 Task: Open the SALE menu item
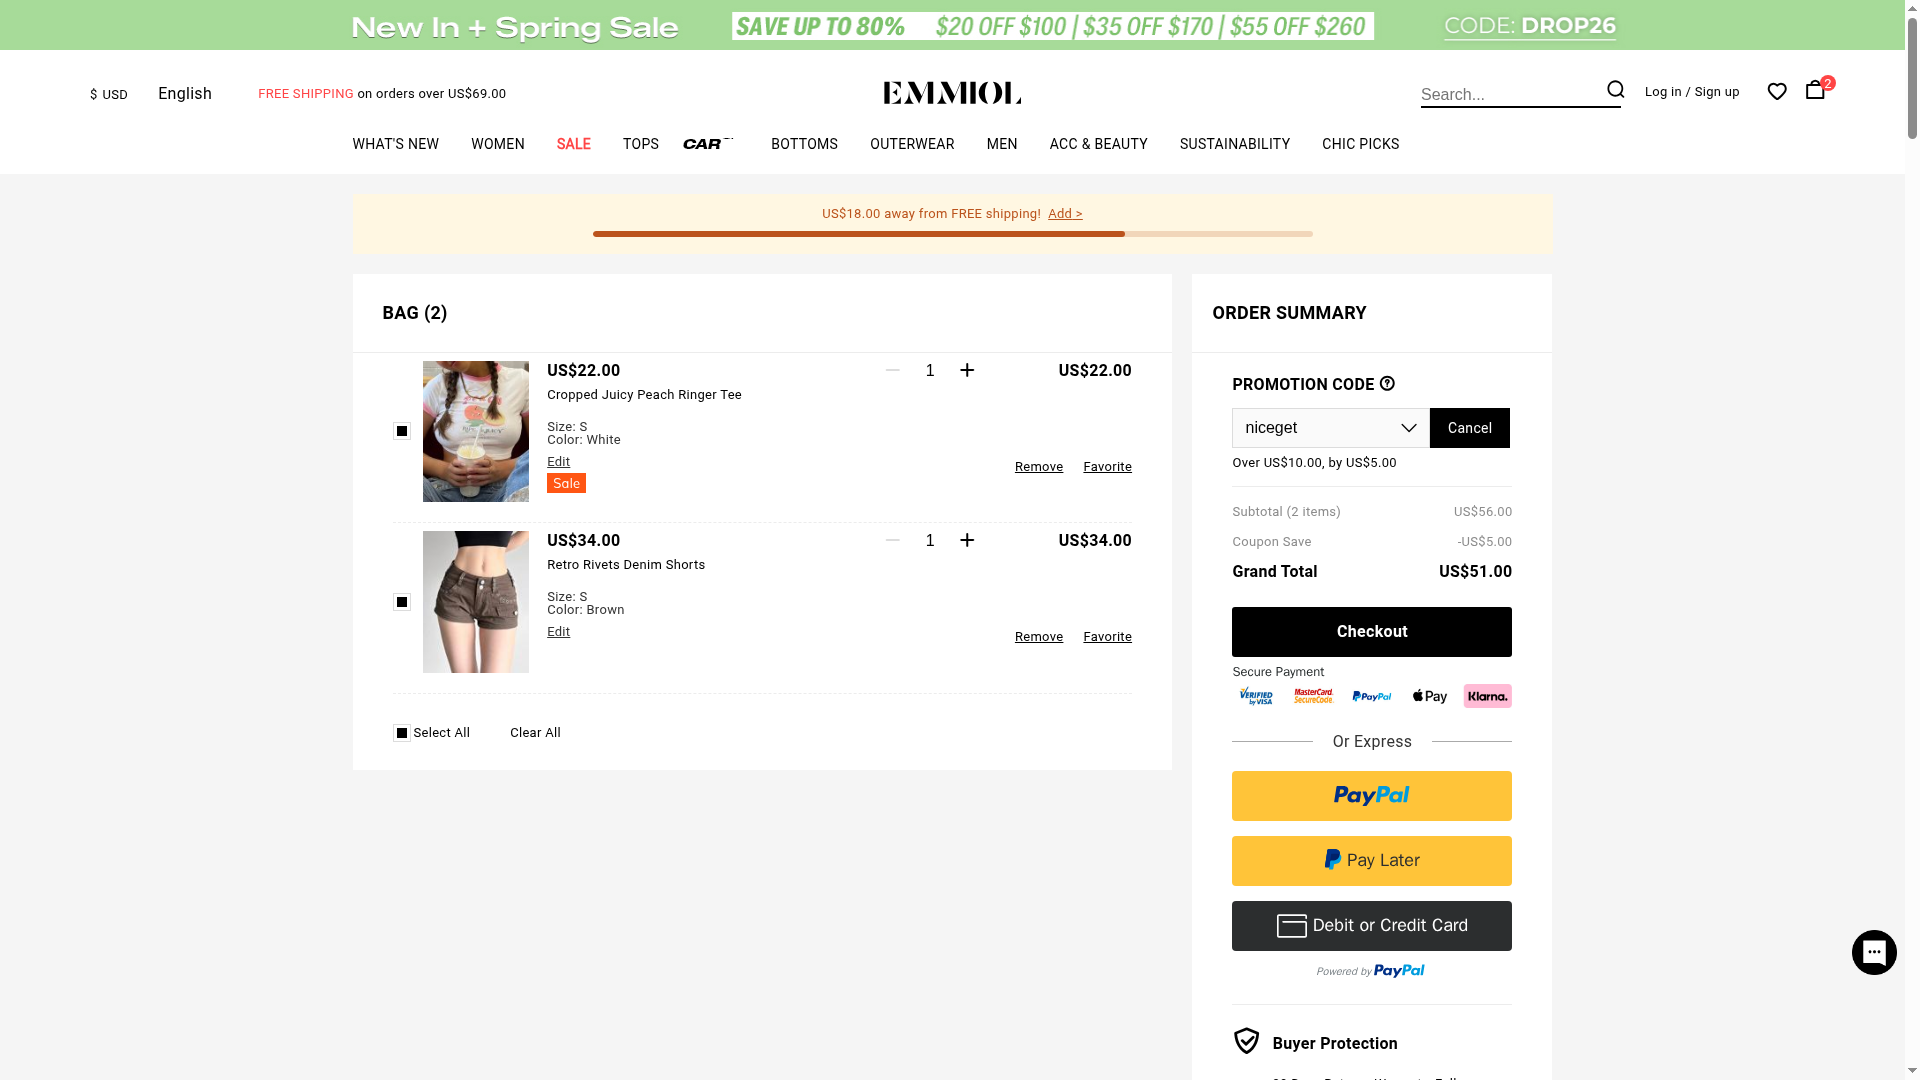pos(573,144)
